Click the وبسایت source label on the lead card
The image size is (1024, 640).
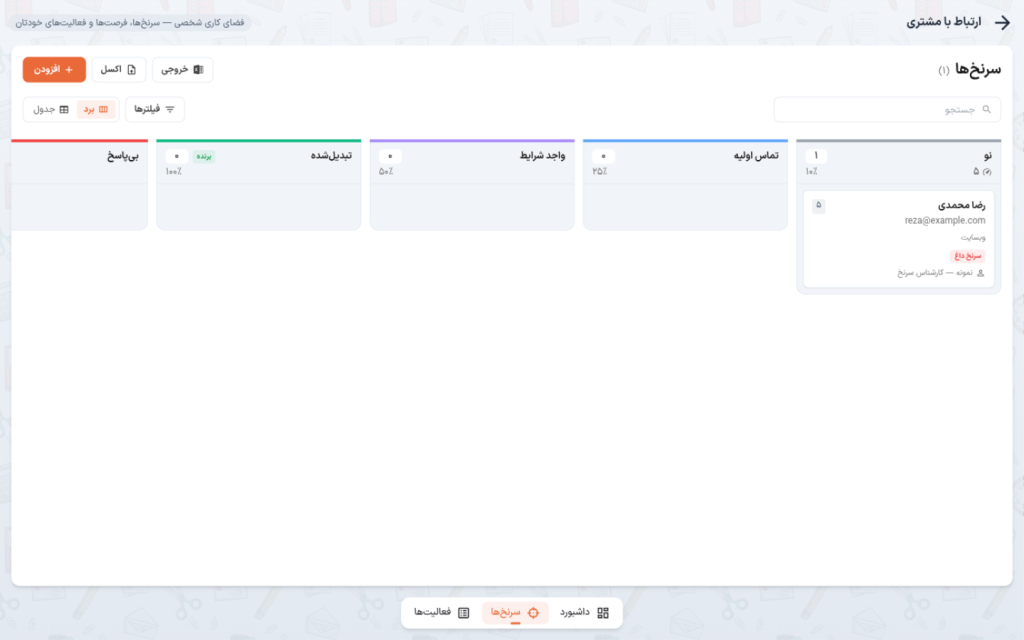coord(973,238)
